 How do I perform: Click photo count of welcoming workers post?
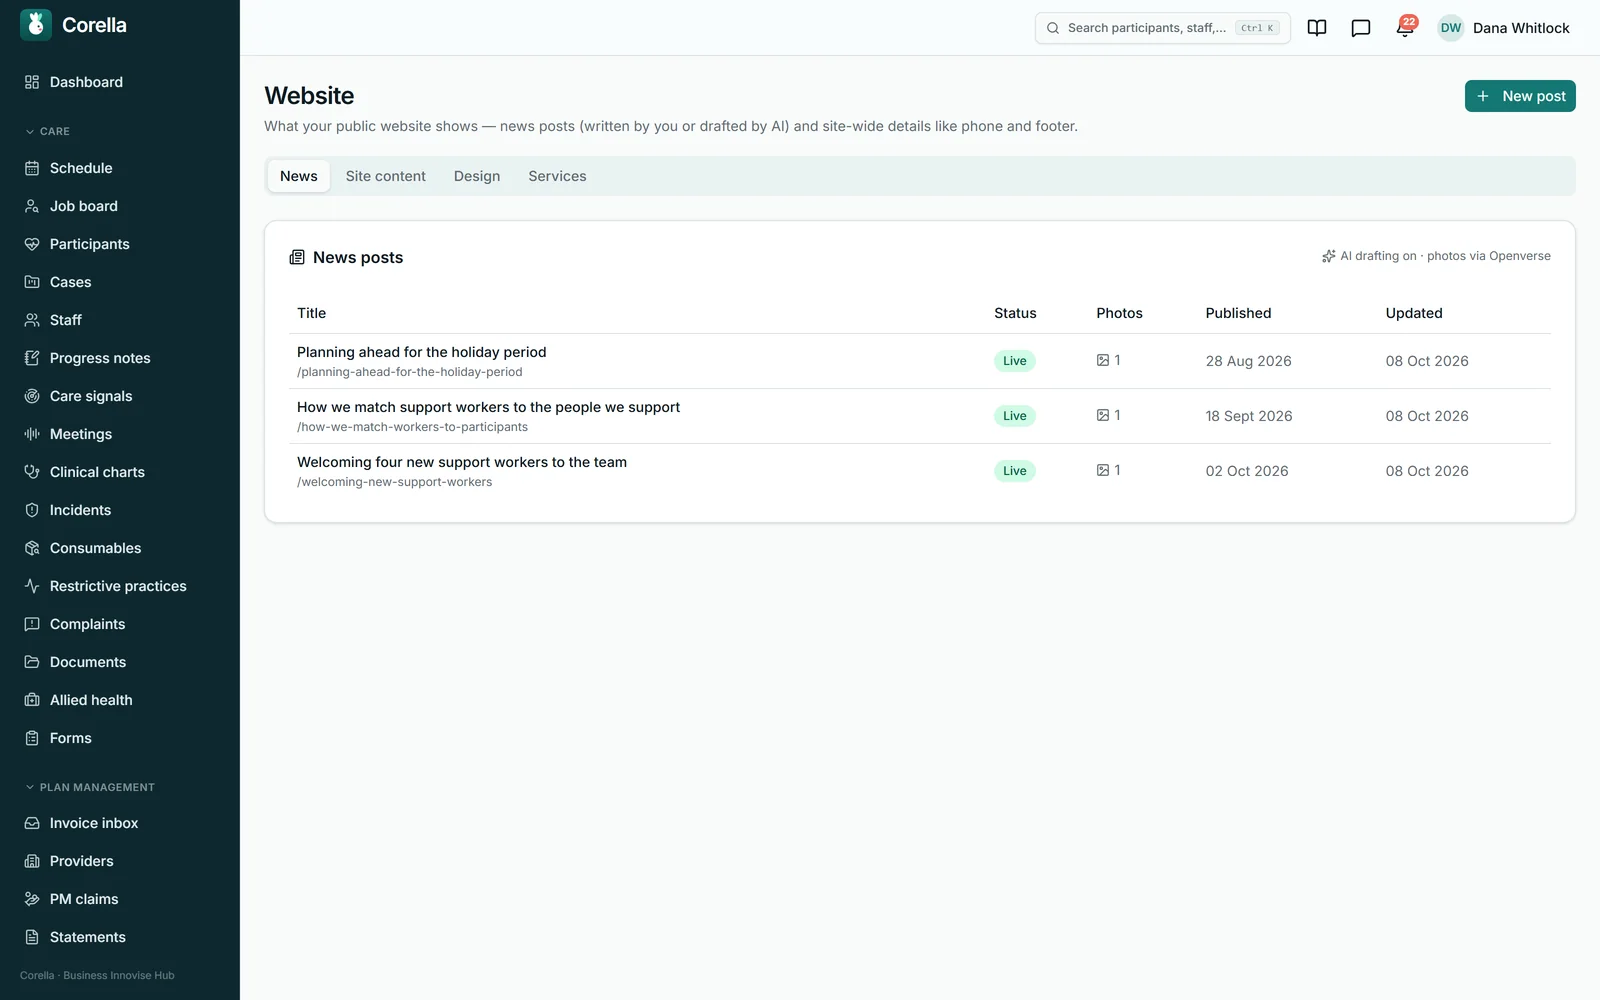click(1108, 470)
